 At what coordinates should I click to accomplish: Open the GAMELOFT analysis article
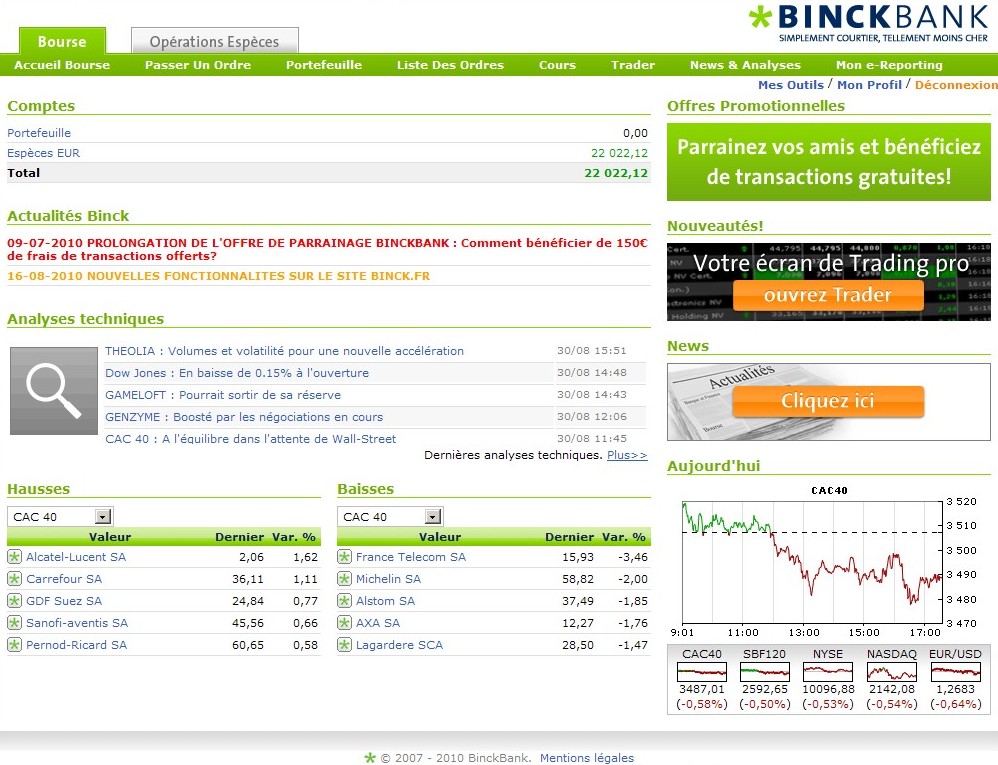click(223, 395)
